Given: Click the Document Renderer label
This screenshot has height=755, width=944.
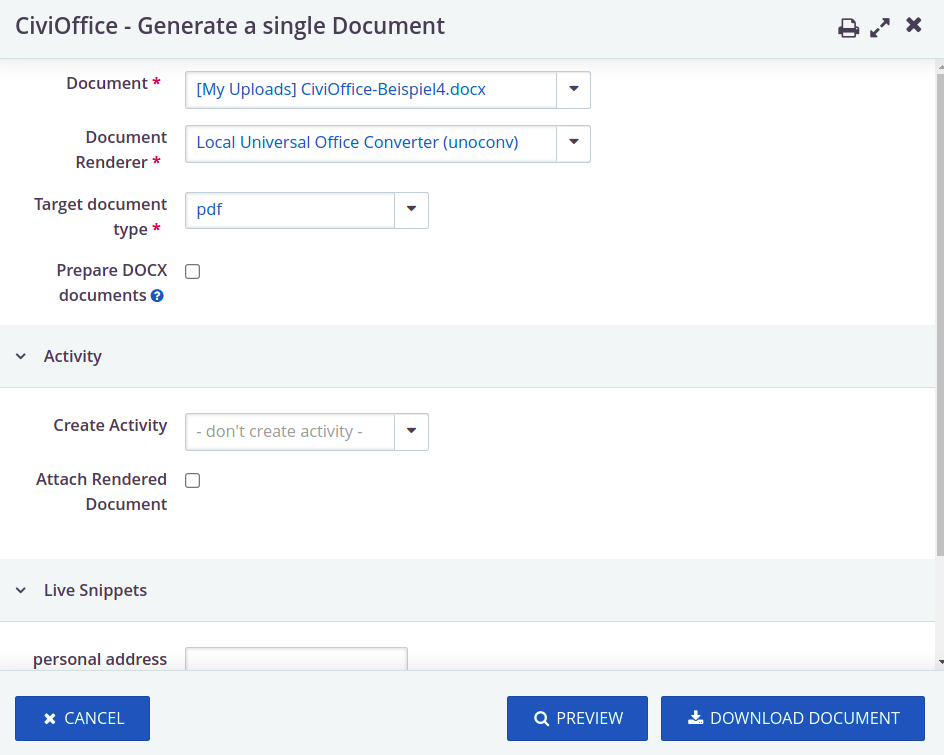Looking at the screenshot, I should click(x=121, y=150).
